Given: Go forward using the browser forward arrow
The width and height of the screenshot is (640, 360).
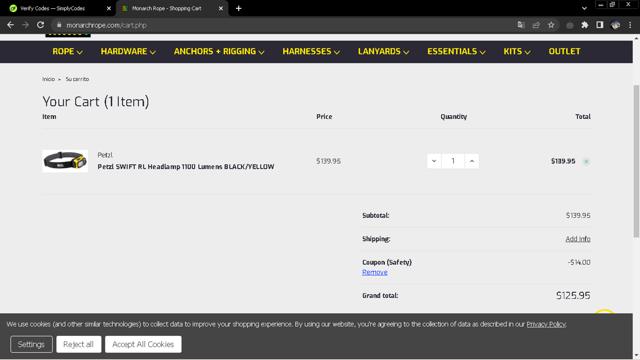Looking at the screenshot, I should (x=25, y=25).
